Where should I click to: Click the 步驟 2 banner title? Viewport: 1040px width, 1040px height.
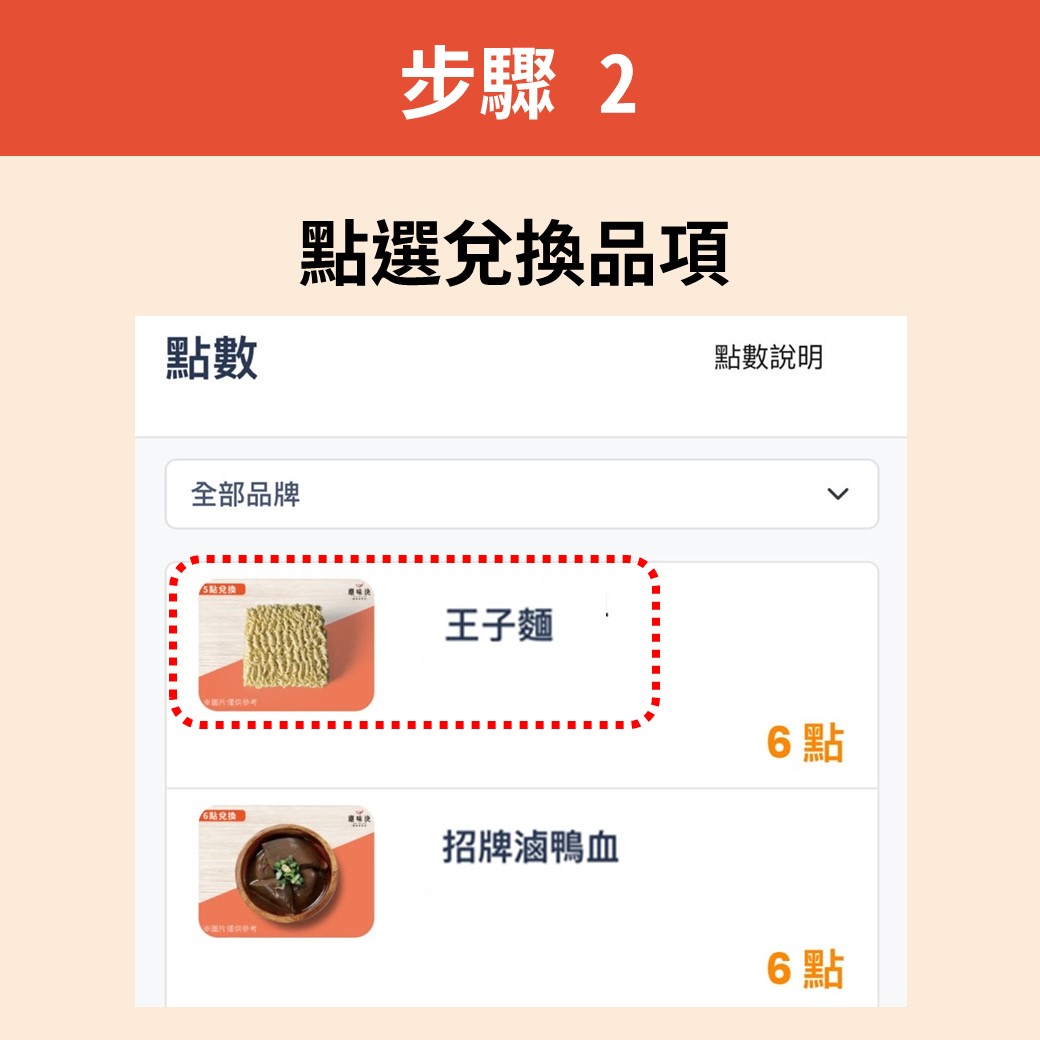tap(518, 84)
